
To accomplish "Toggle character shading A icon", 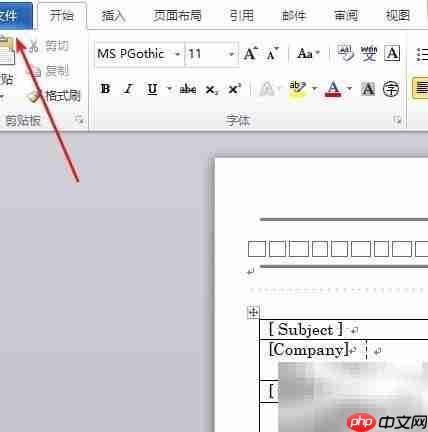I will click(368, 89).
